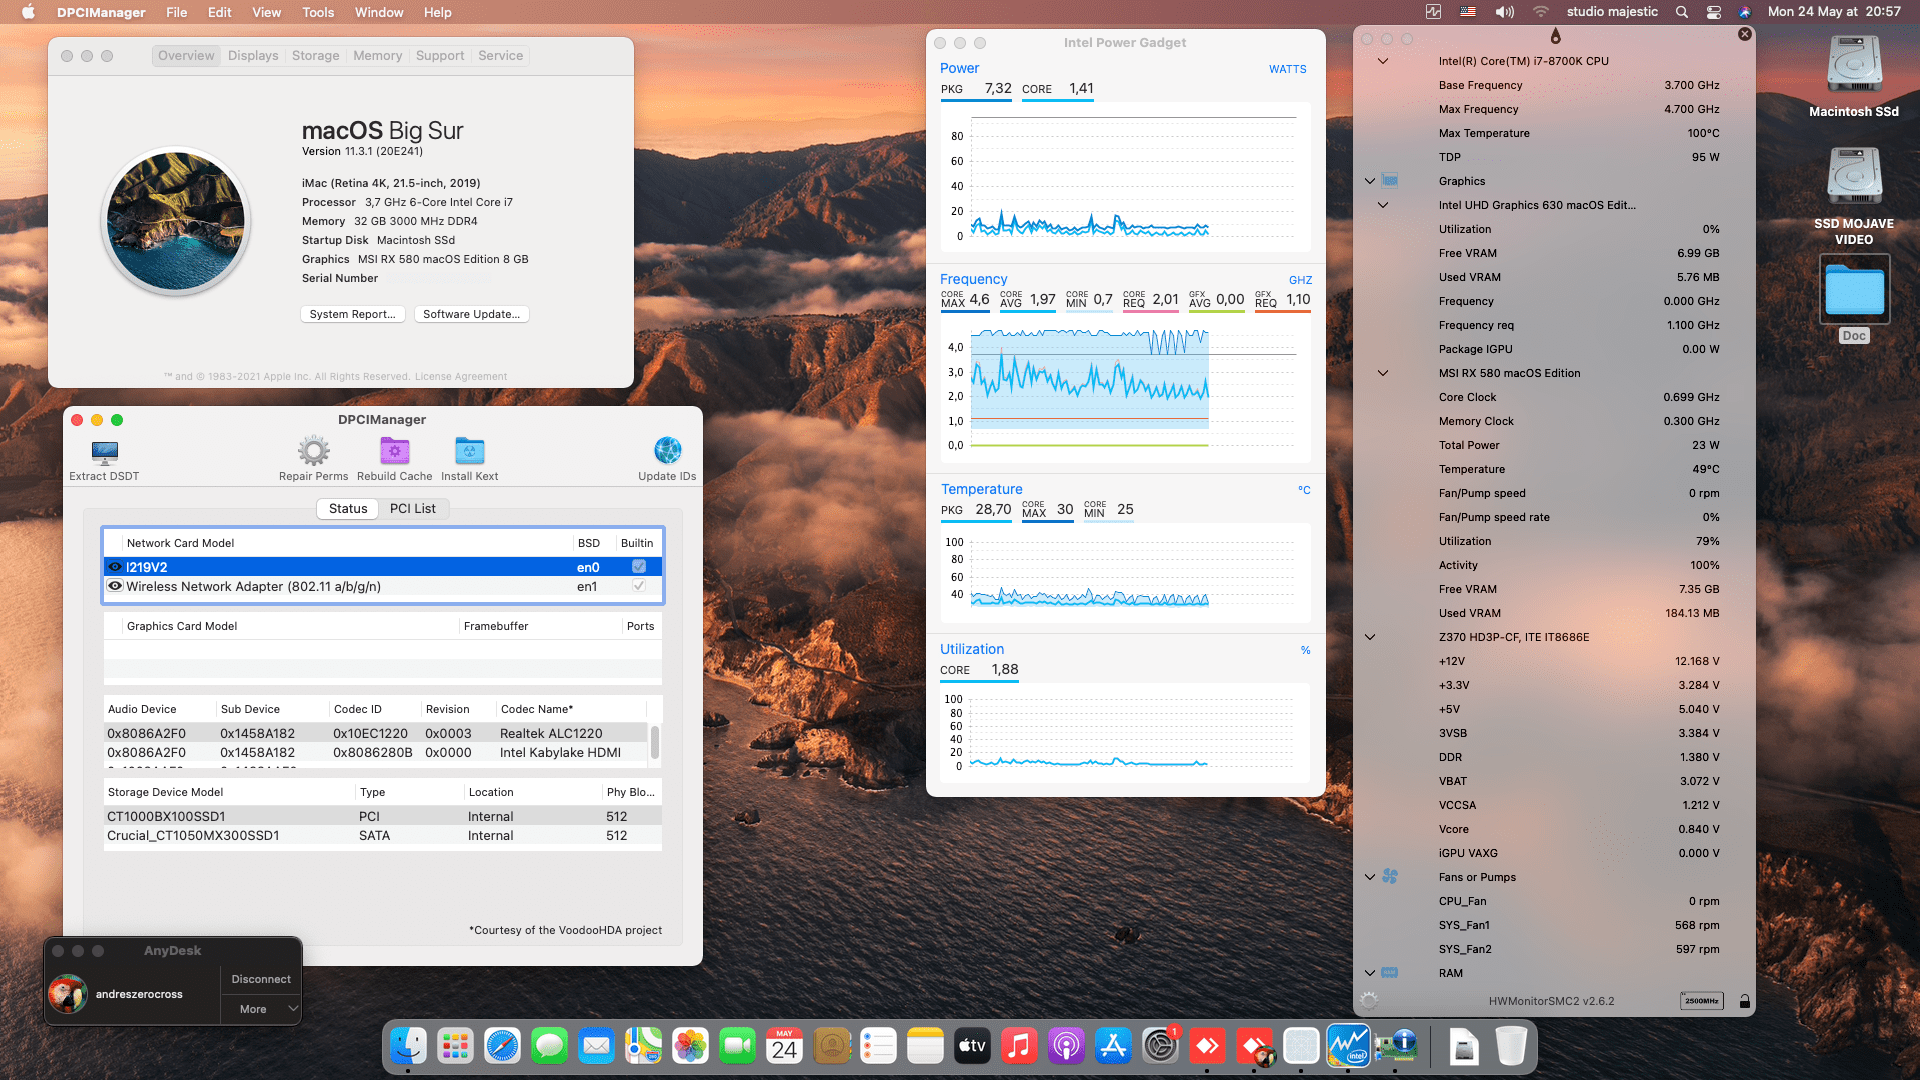Screen dimensions: 1920x1080
Task: Open FaceTime from the Dock
Action: tap(737, 1046)
